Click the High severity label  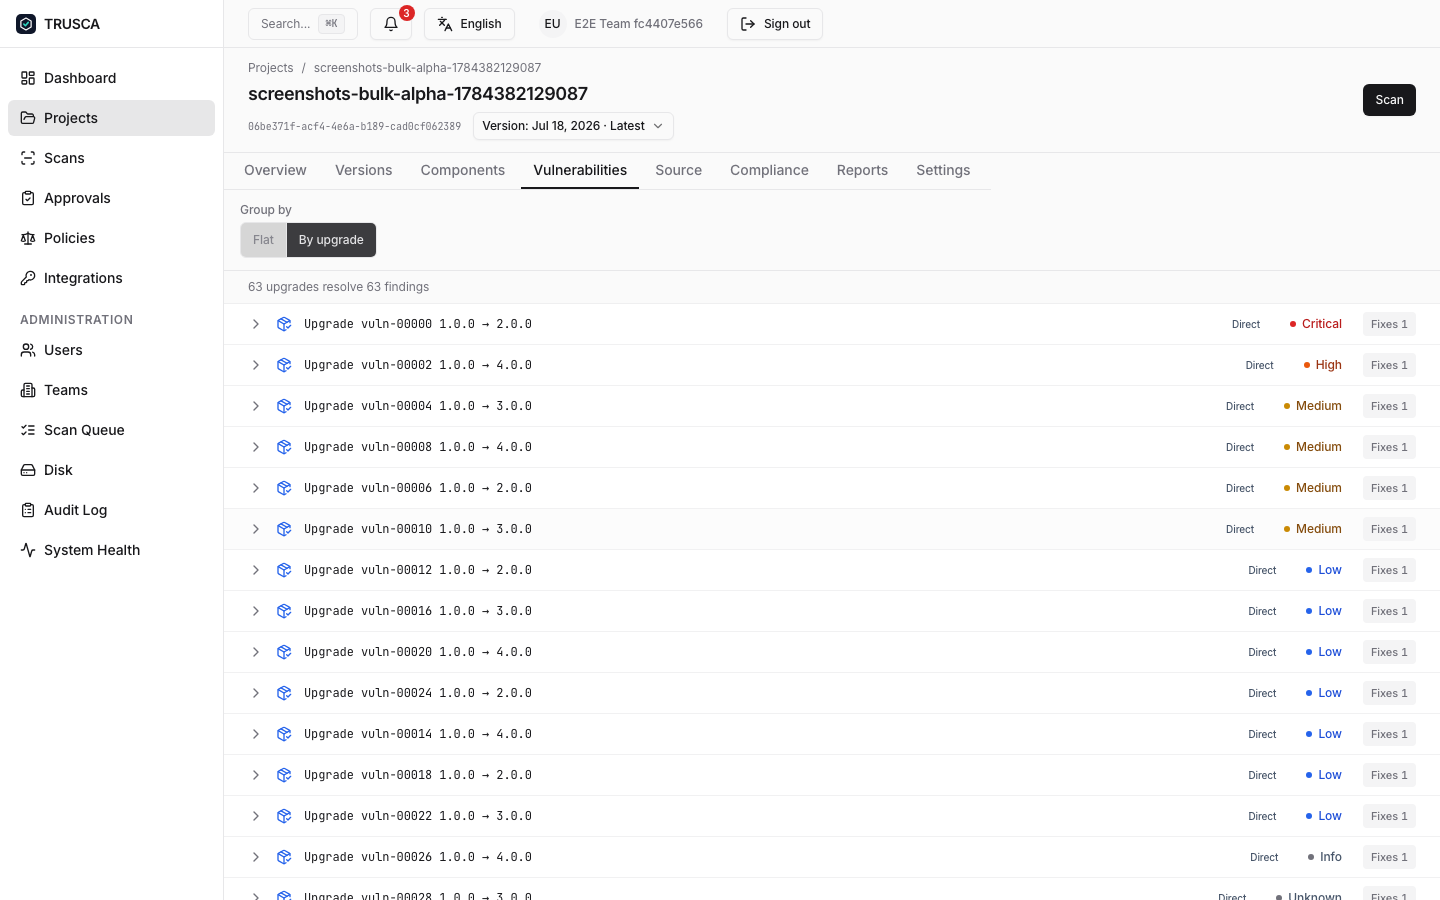click(x=1322, y=365)
